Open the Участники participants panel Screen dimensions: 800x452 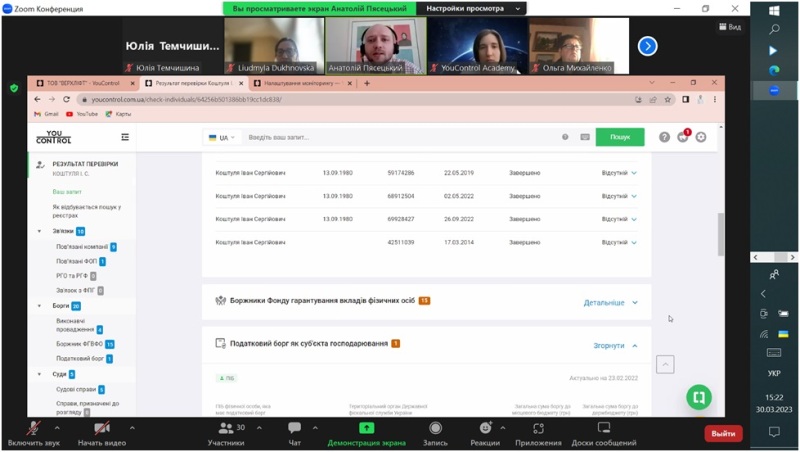(225, 430)
